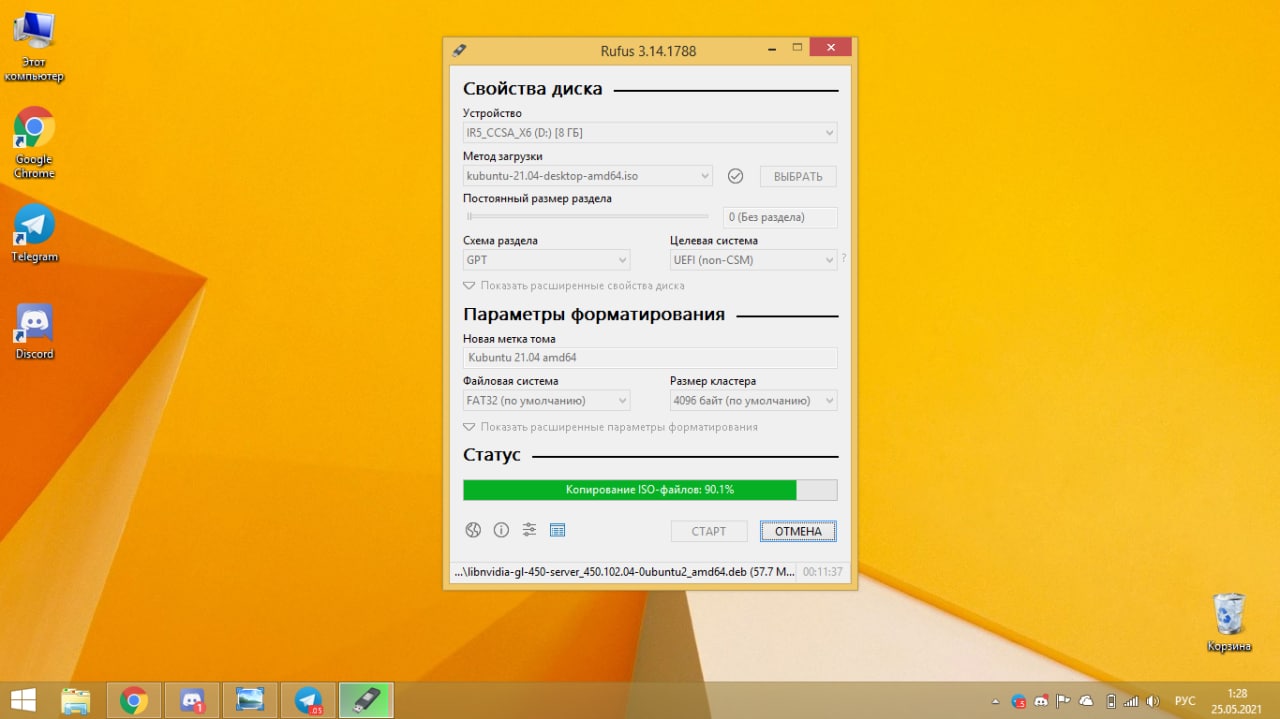Open Rufus language selection globe icon

473,530
